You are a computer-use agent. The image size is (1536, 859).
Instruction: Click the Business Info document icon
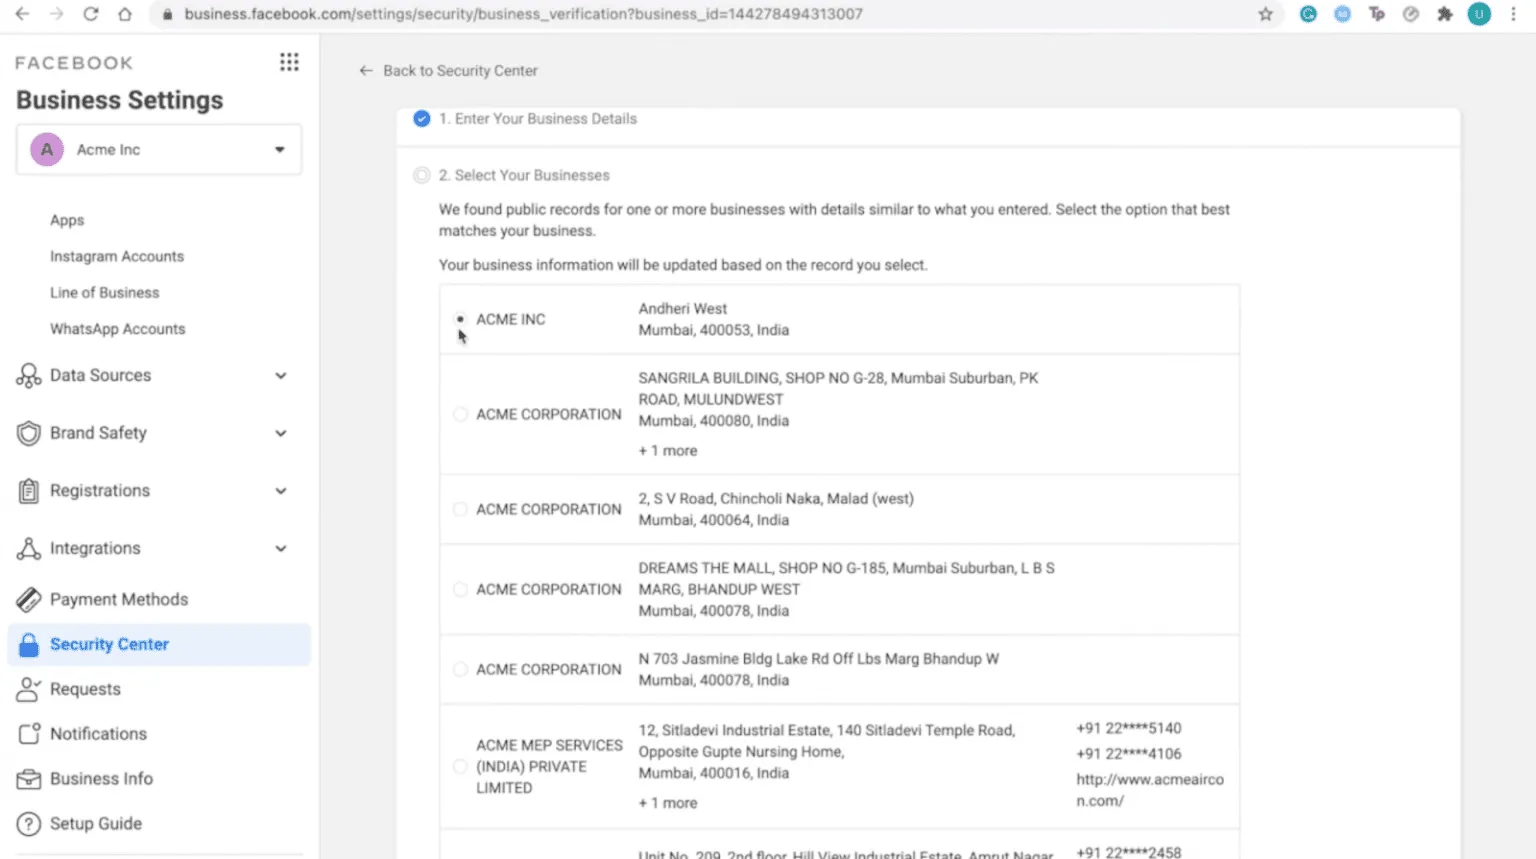click(x=28, y=778)
